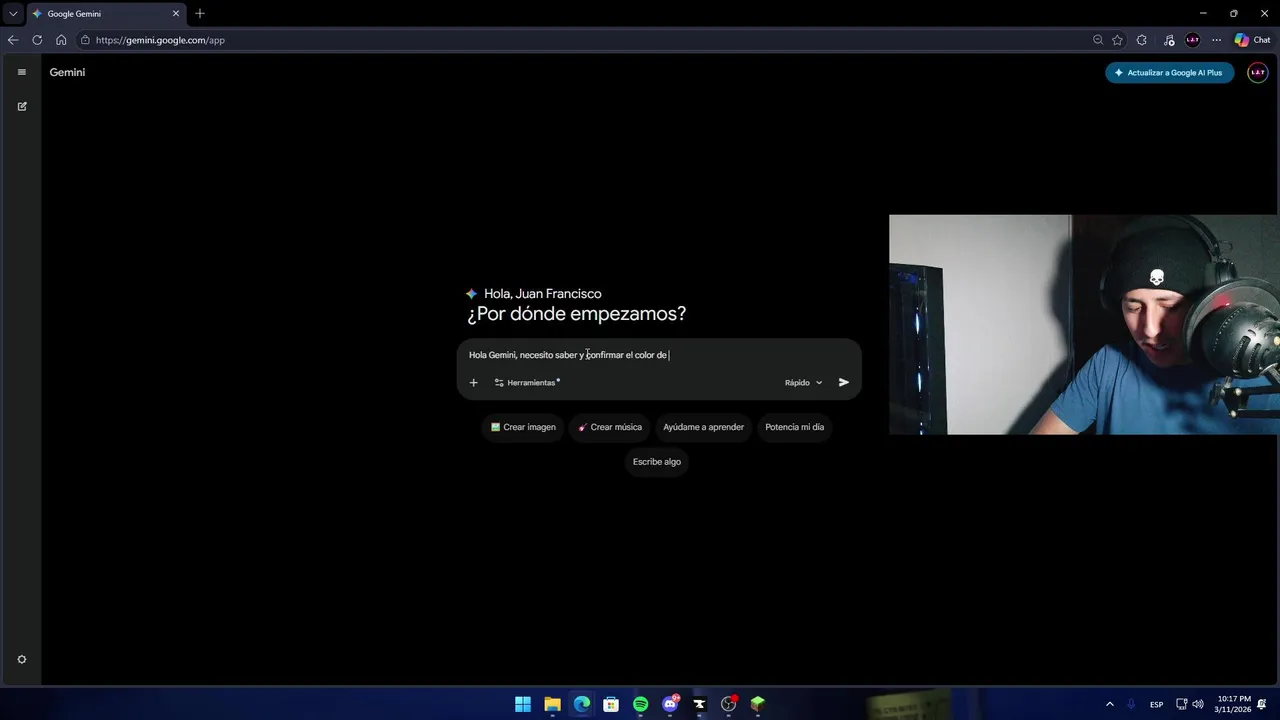Open the media control music icon
This screenshot has width=1280, height=720.
coord(1169,40)
